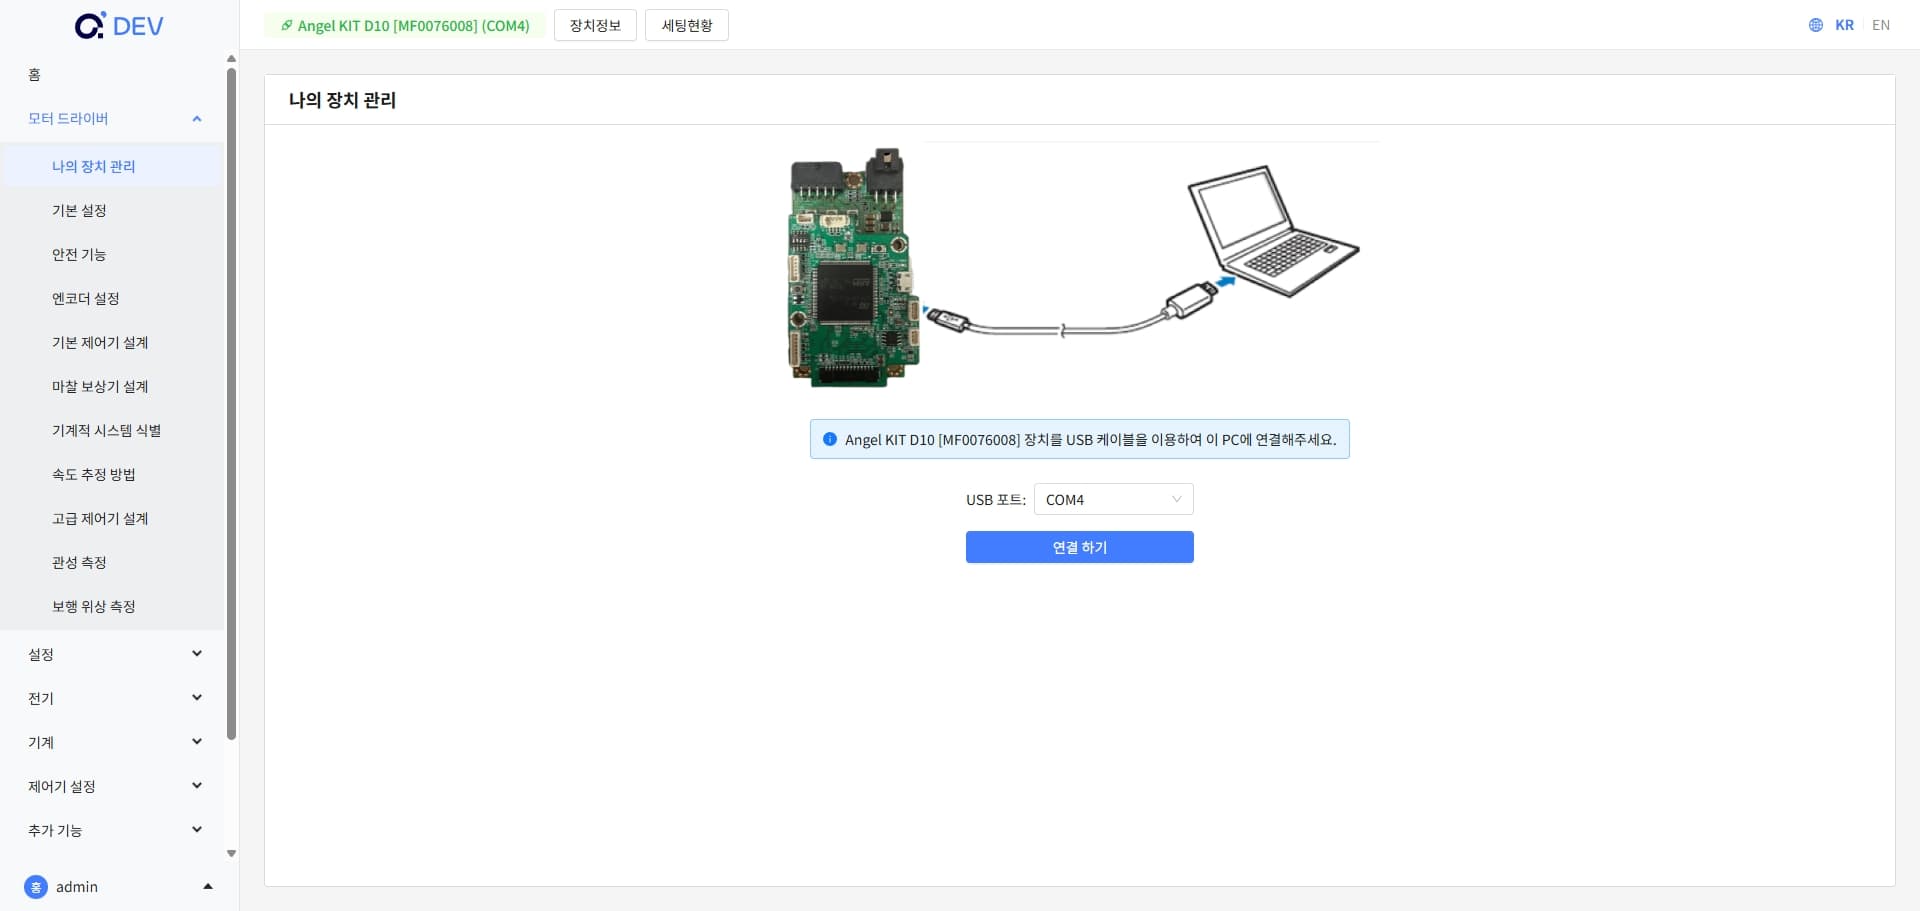Switch language to KR
This screenshot has width=1920, height=911.
tap(1844, 25)
